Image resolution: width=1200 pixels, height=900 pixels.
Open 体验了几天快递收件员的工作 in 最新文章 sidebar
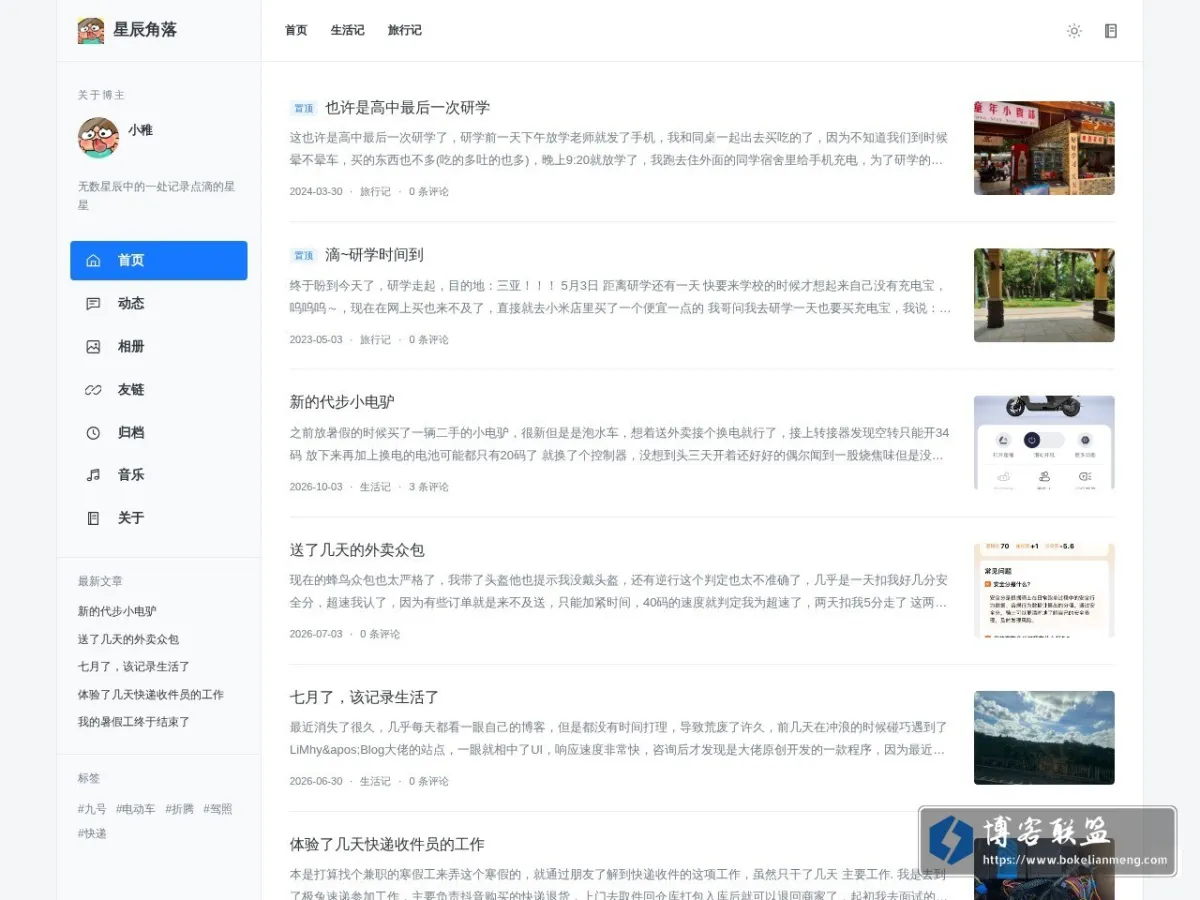(151, 695)
